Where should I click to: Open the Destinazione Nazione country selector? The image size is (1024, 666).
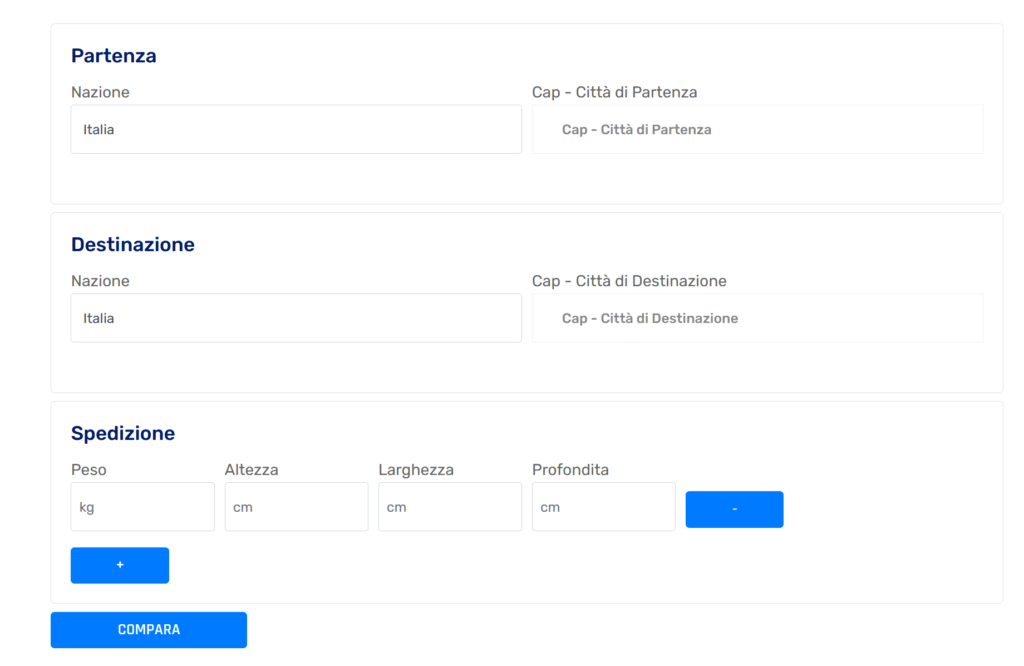(x=296, y=318)
